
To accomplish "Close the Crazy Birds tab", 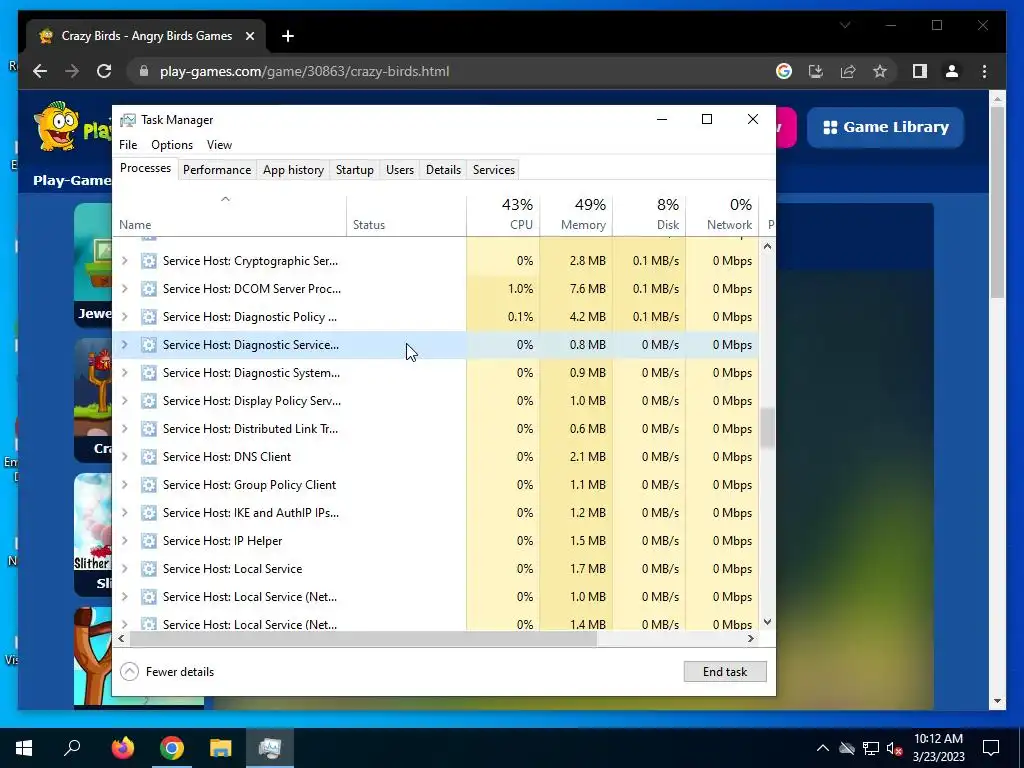I will point(249,36).
